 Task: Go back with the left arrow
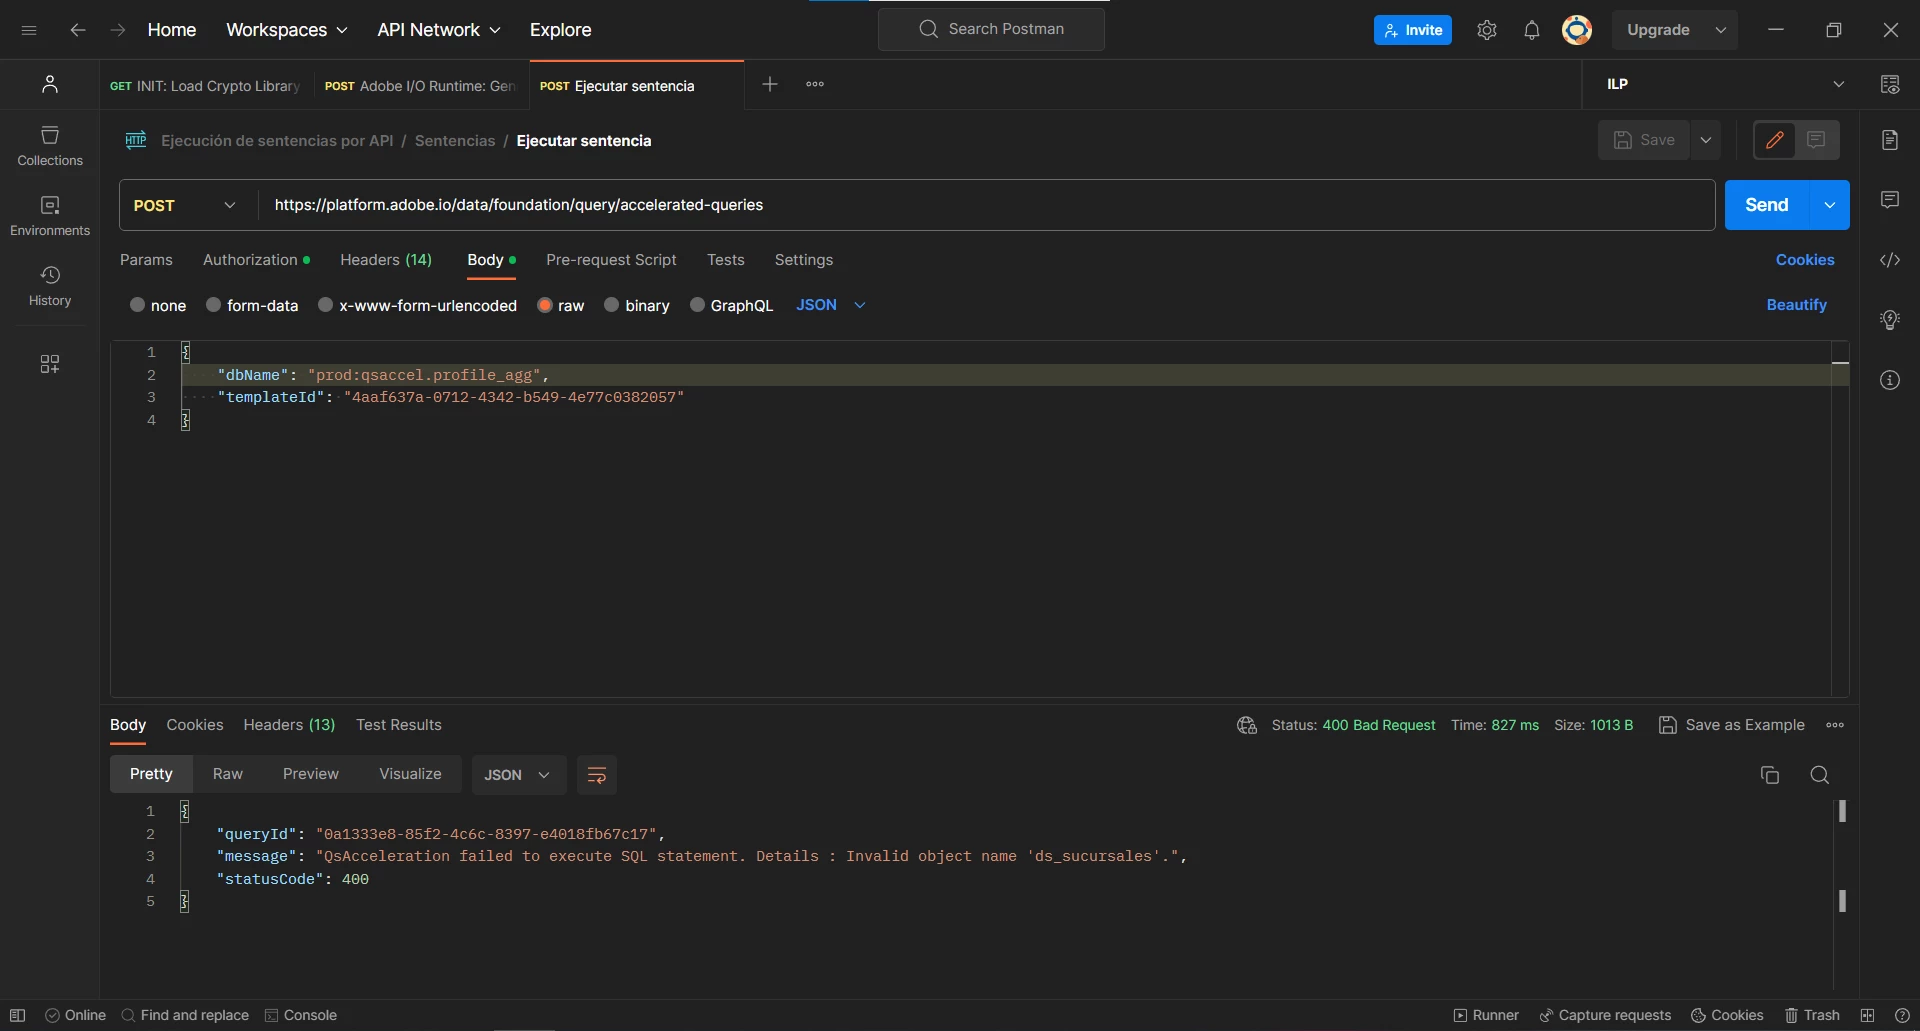click(78, 30)
